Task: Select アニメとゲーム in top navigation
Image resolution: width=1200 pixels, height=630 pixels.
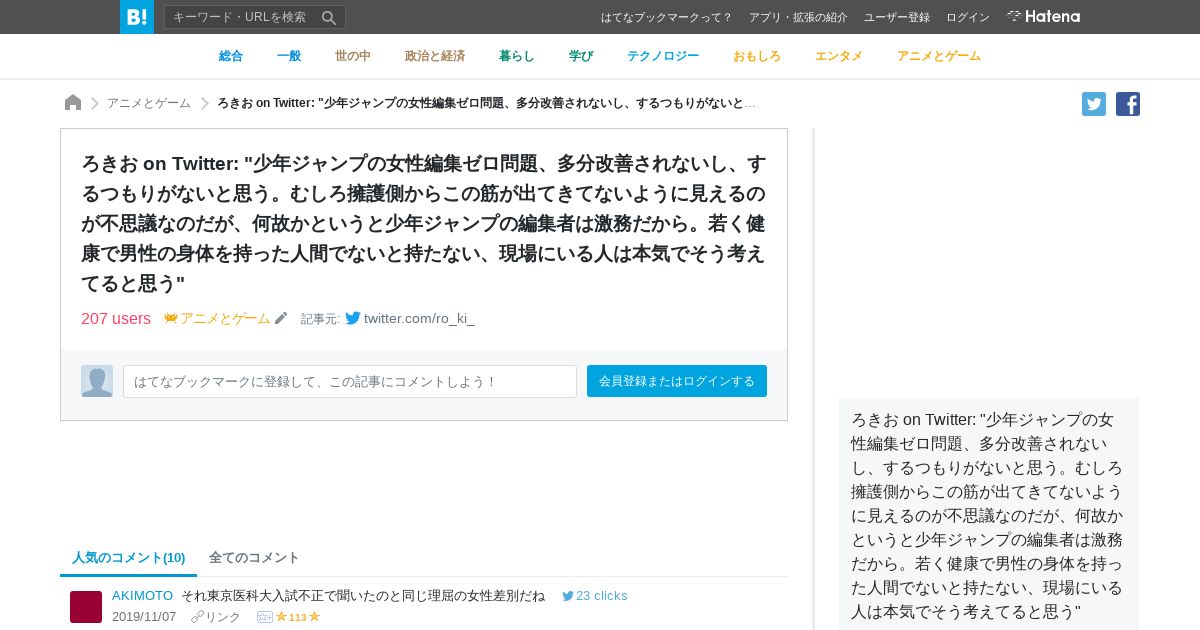Action: (939, 56)
